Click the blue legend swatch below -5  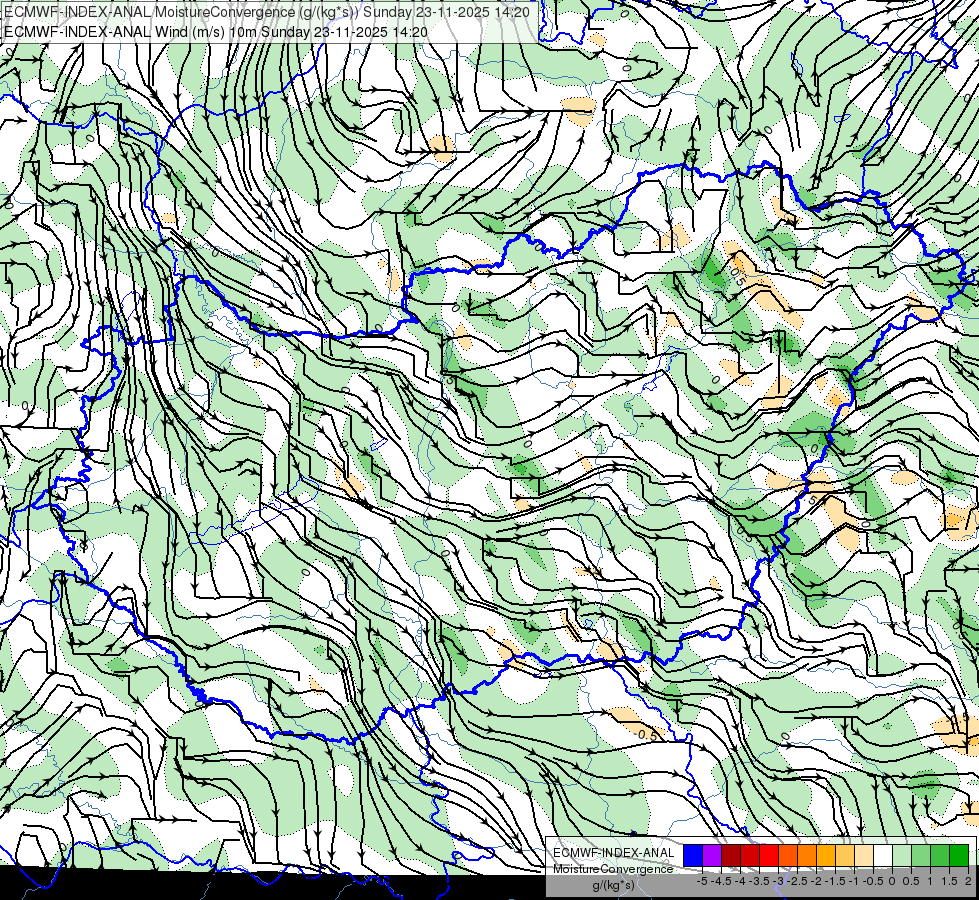(x=693, y=856)
